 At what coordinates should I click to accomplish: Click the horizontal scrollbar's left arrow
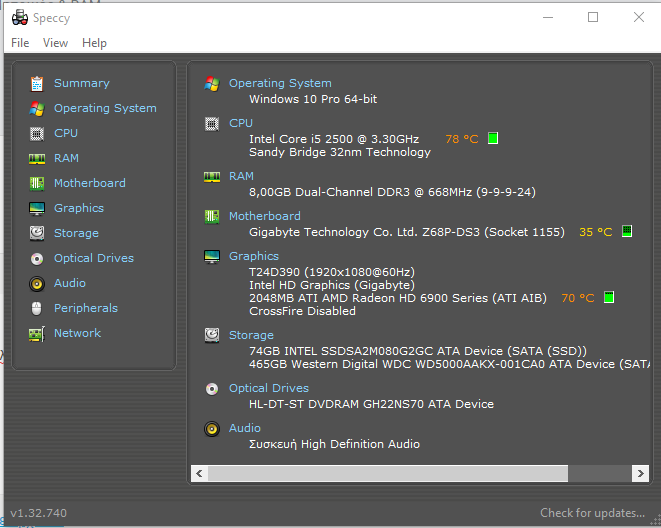click(x=199, y=472)
